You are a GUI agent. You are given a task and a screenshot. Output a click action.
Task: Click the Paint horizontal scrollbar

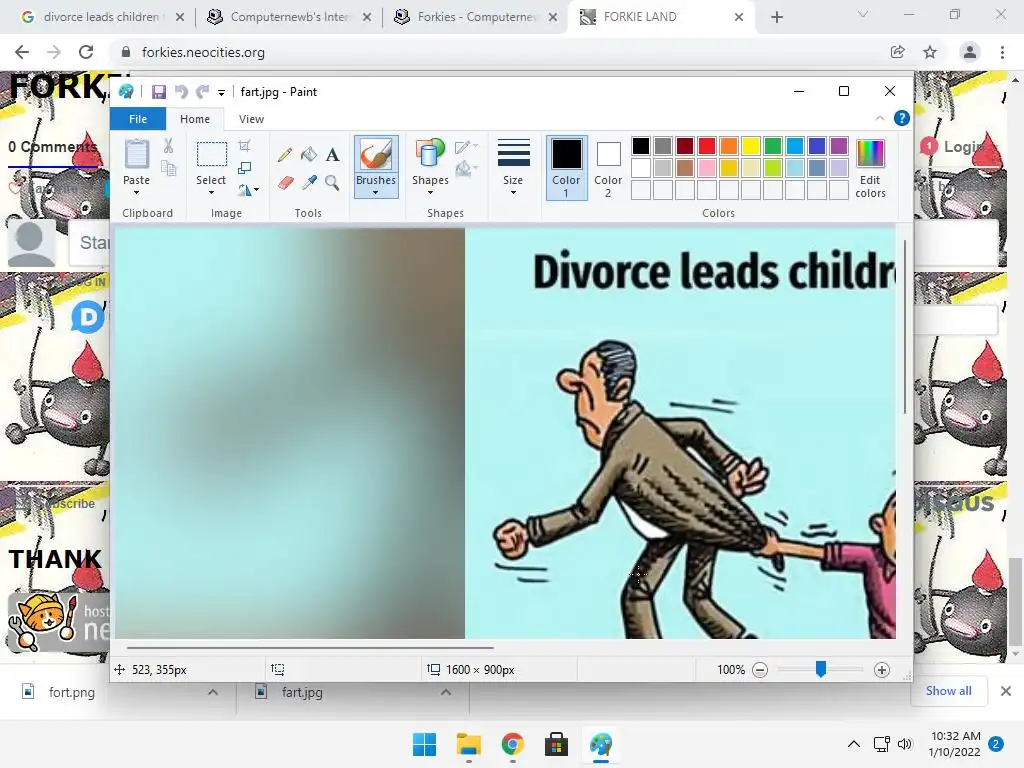pos(310,648)
